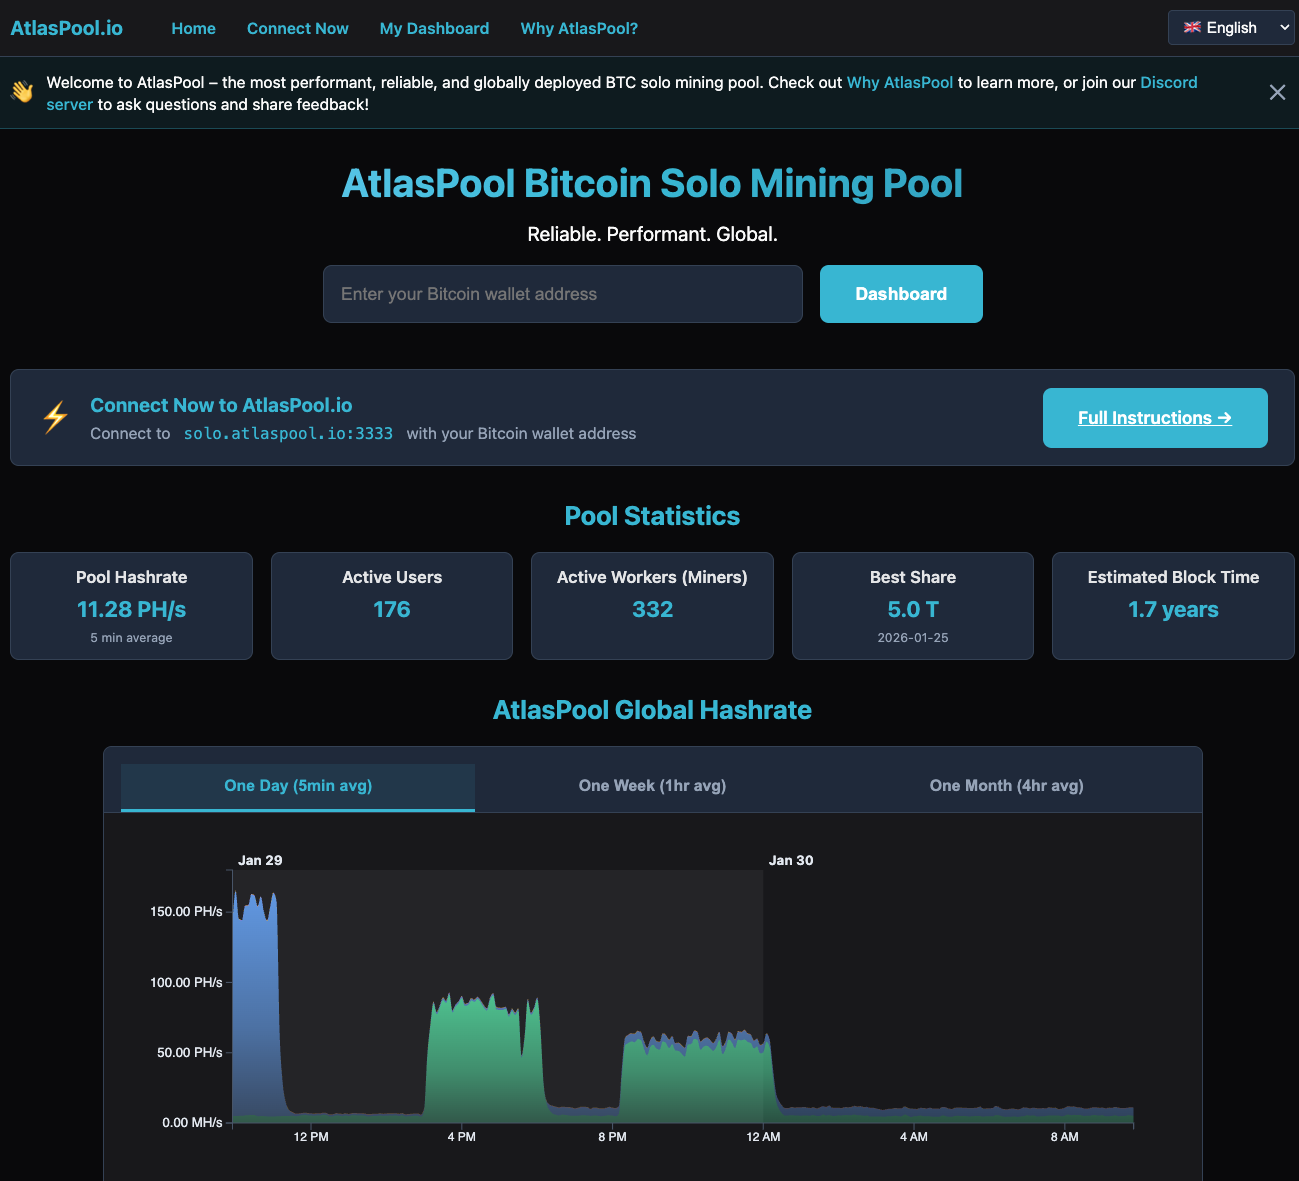The width and height of the screenshot is (1299, 1181).
Task: Open the Discord server link
Action: point(1168,83)
